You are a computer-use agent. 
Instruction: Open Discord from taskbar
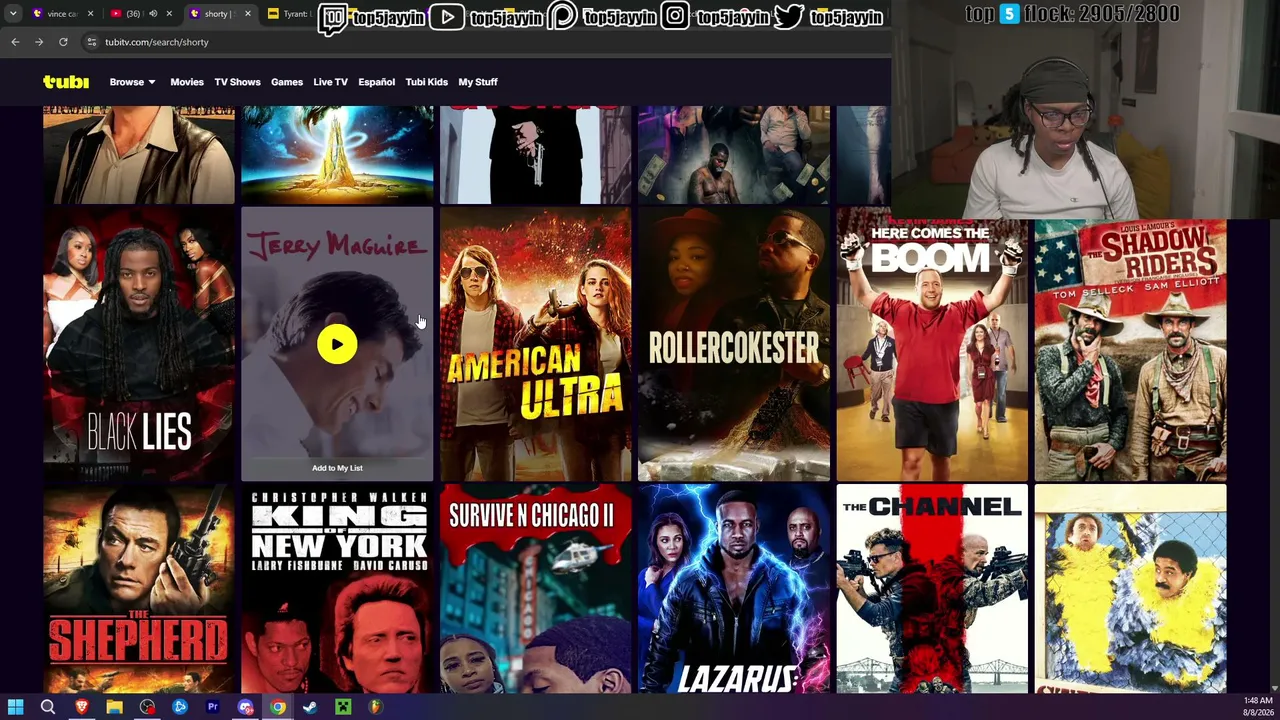pyautogui.click(x=245, y=707)
